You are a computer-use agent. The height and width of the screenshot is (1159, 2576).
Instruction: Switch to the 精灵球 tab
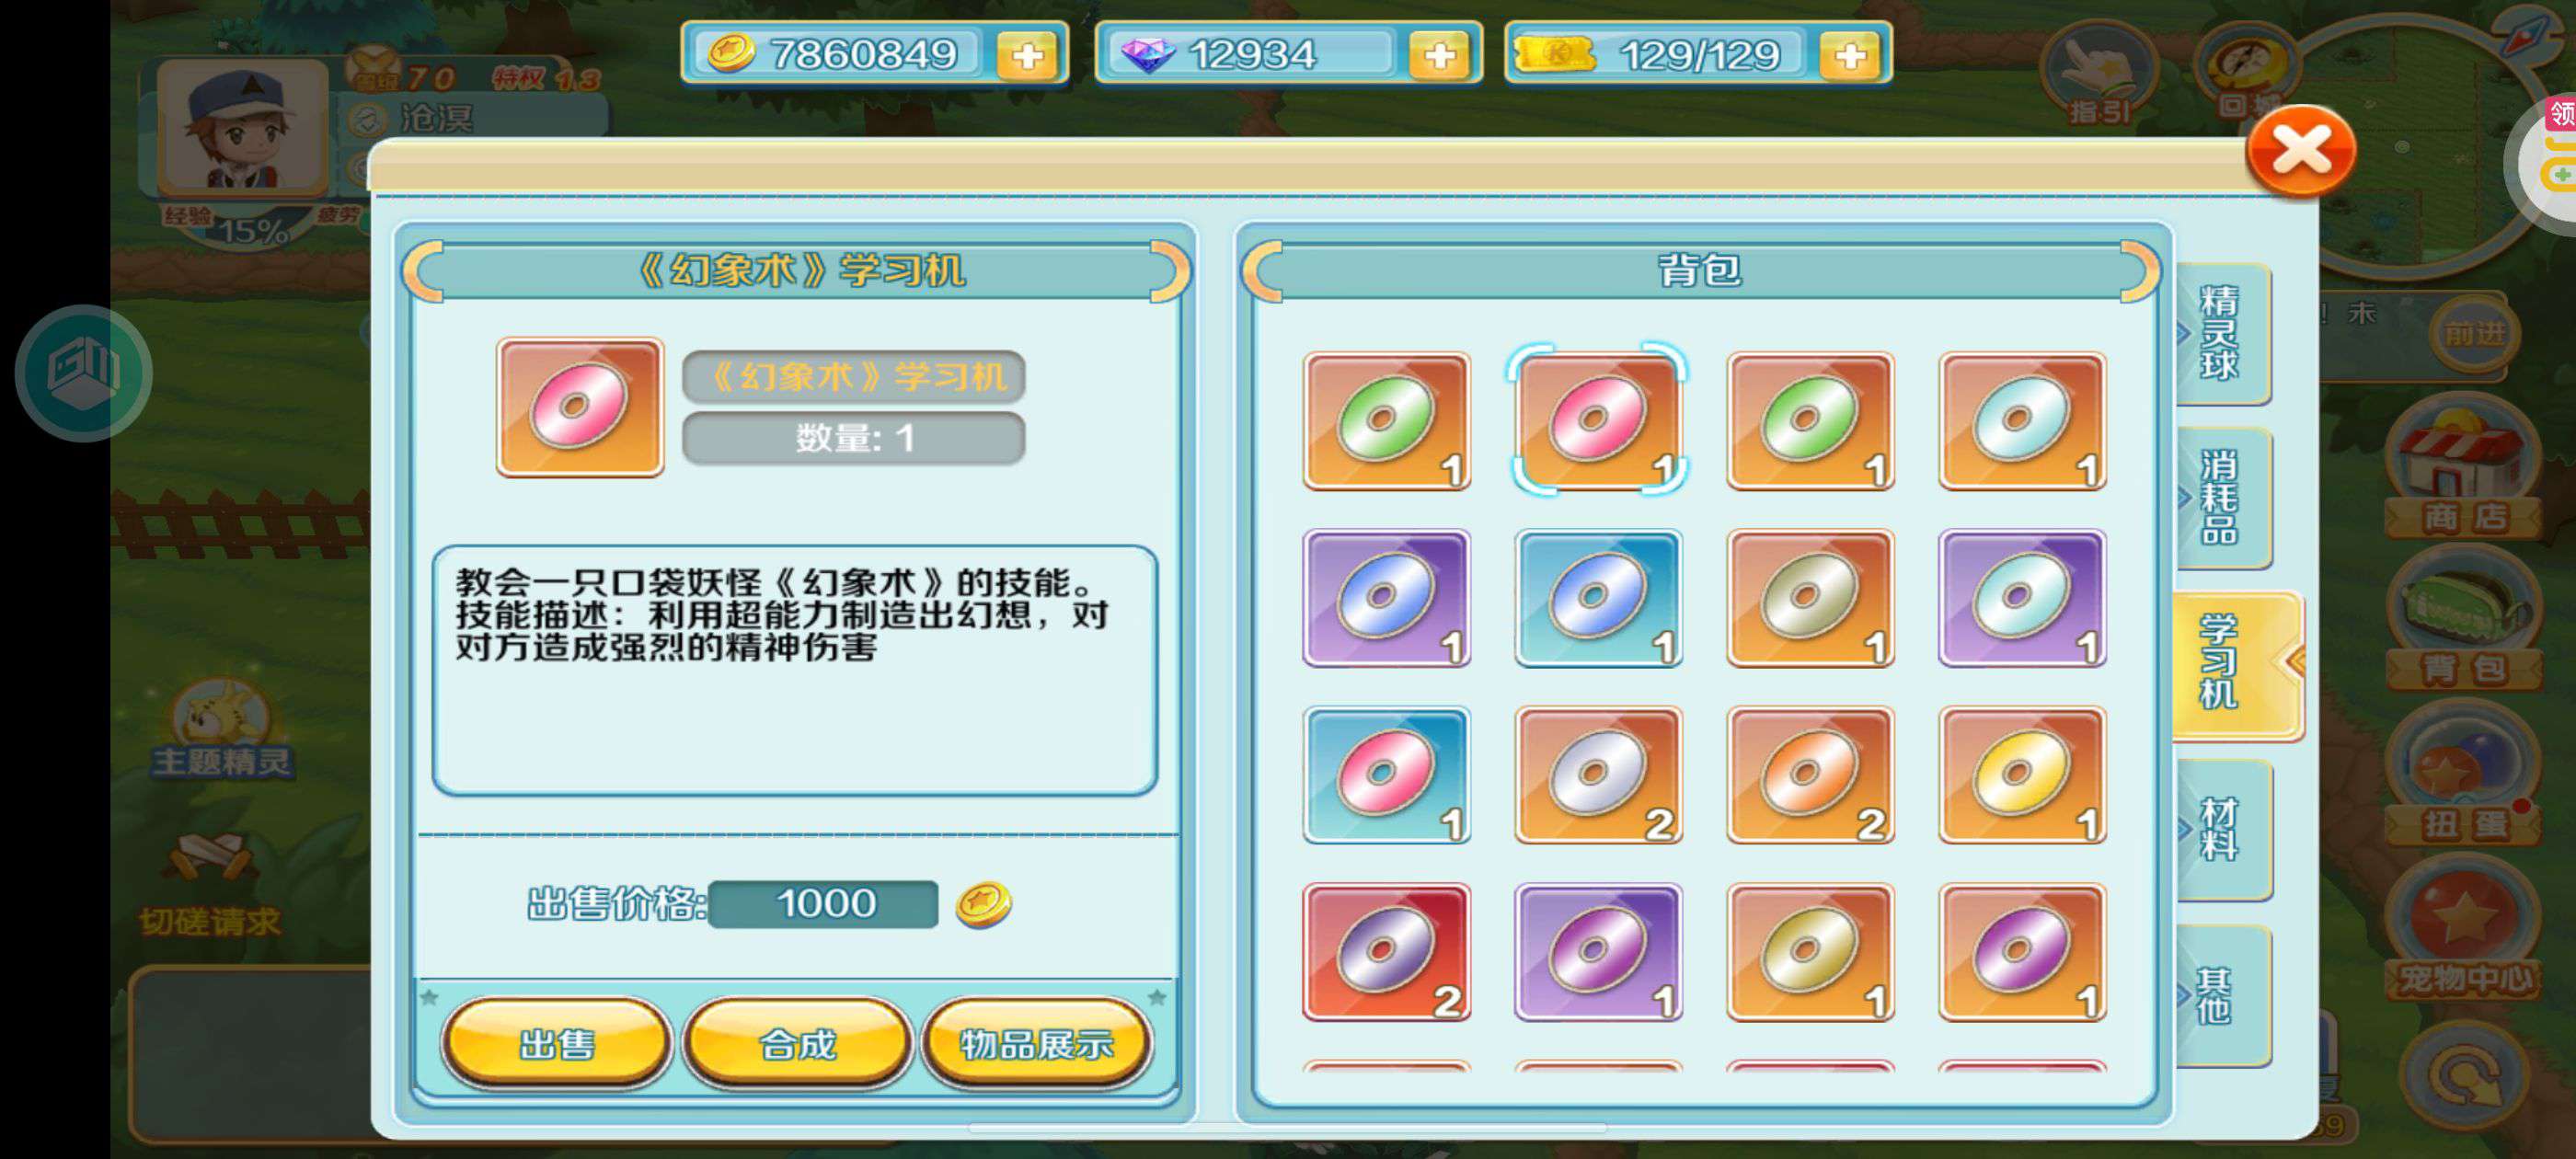tap(2222, 333)
